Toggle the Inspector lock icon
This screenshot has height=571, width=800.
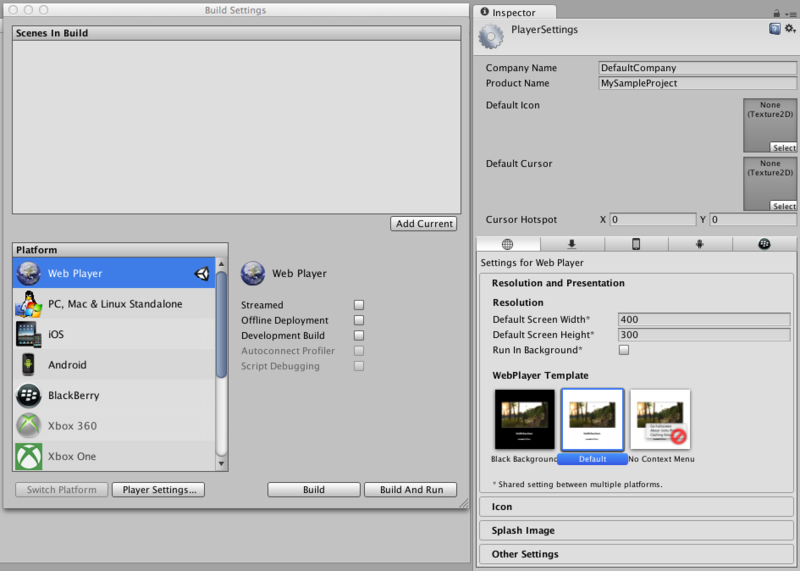point(777,13)
